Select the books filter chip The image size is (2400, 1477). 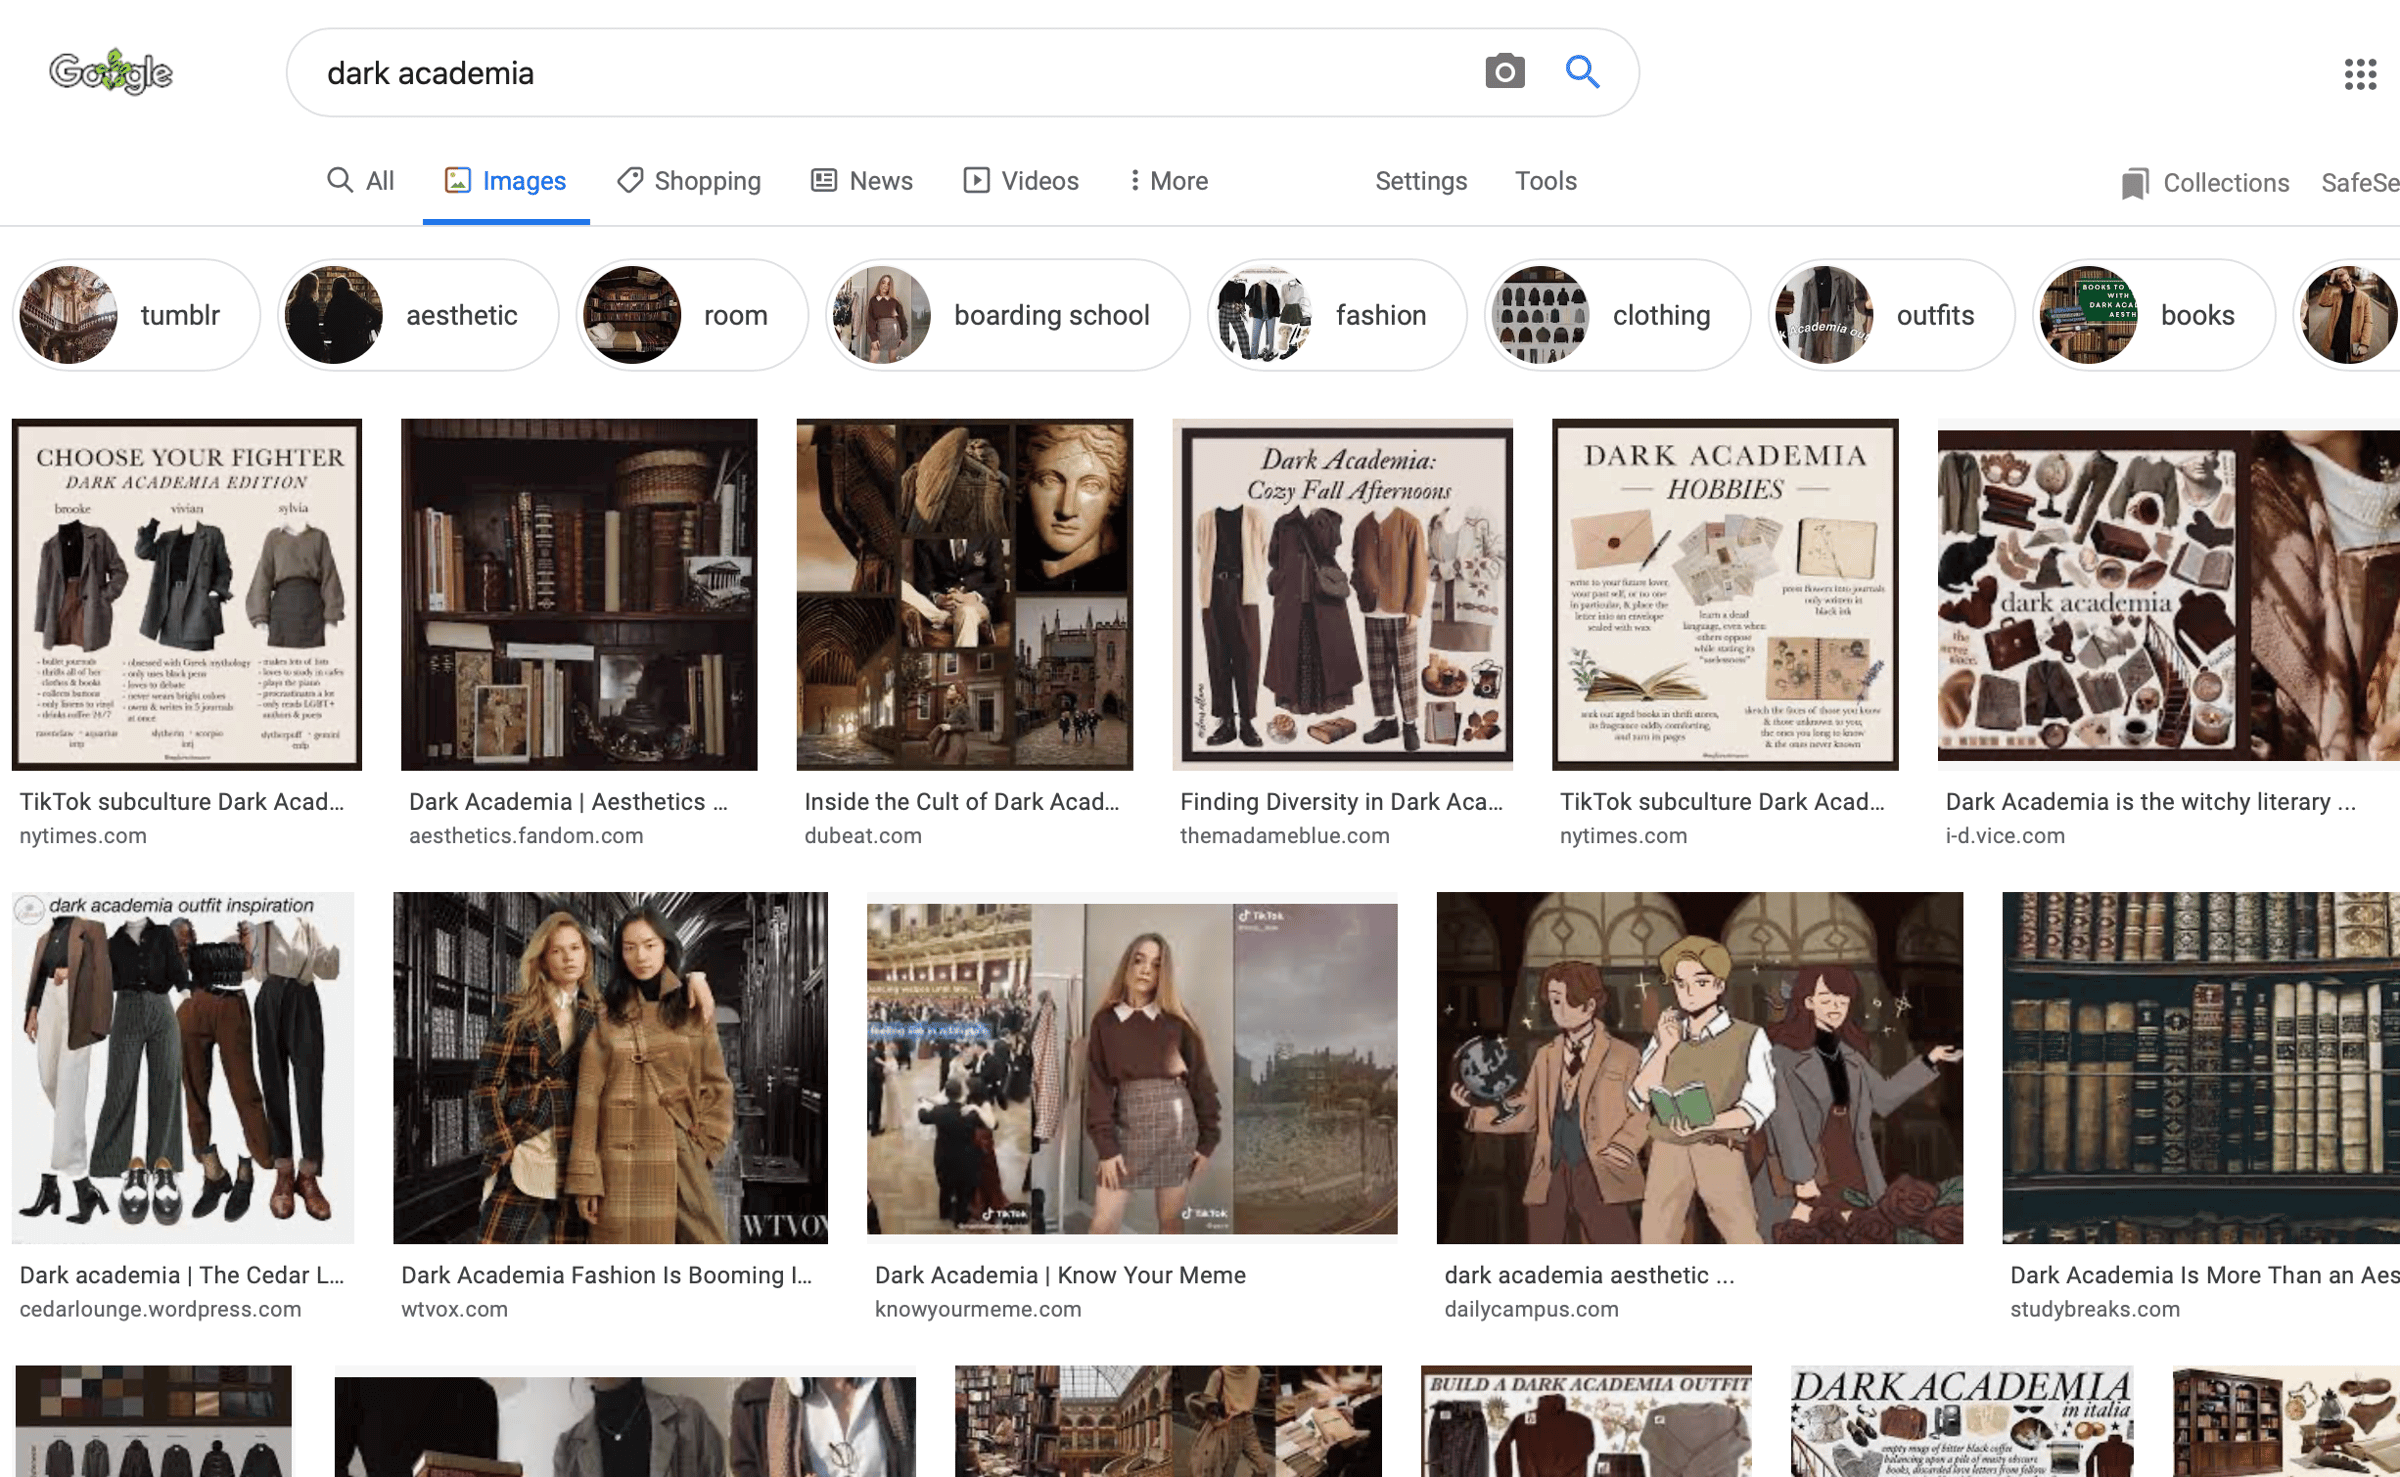click(x=2154, y=315)
